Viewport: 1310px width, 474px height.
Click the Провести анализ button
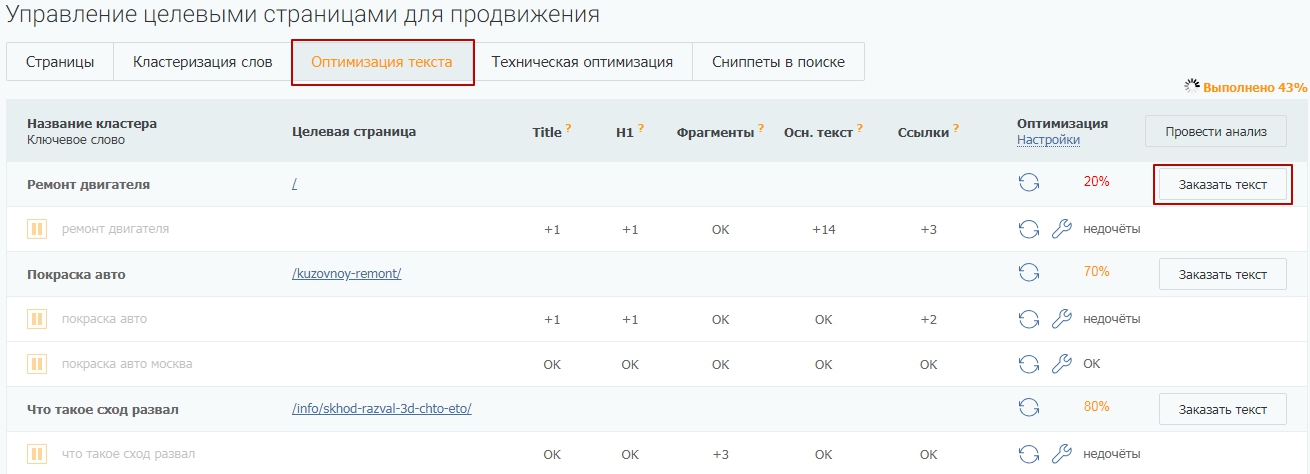[1216, 131]
